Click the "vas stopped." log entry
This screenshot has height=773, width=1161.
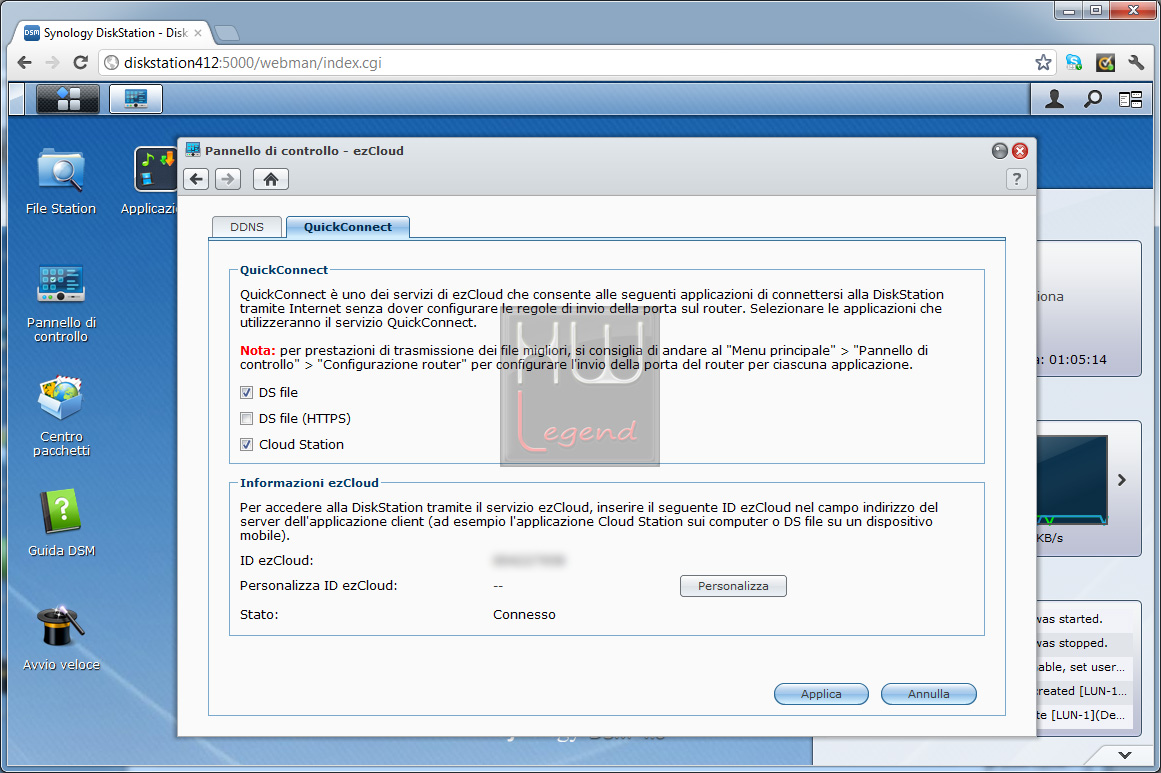pos(1072,643)
